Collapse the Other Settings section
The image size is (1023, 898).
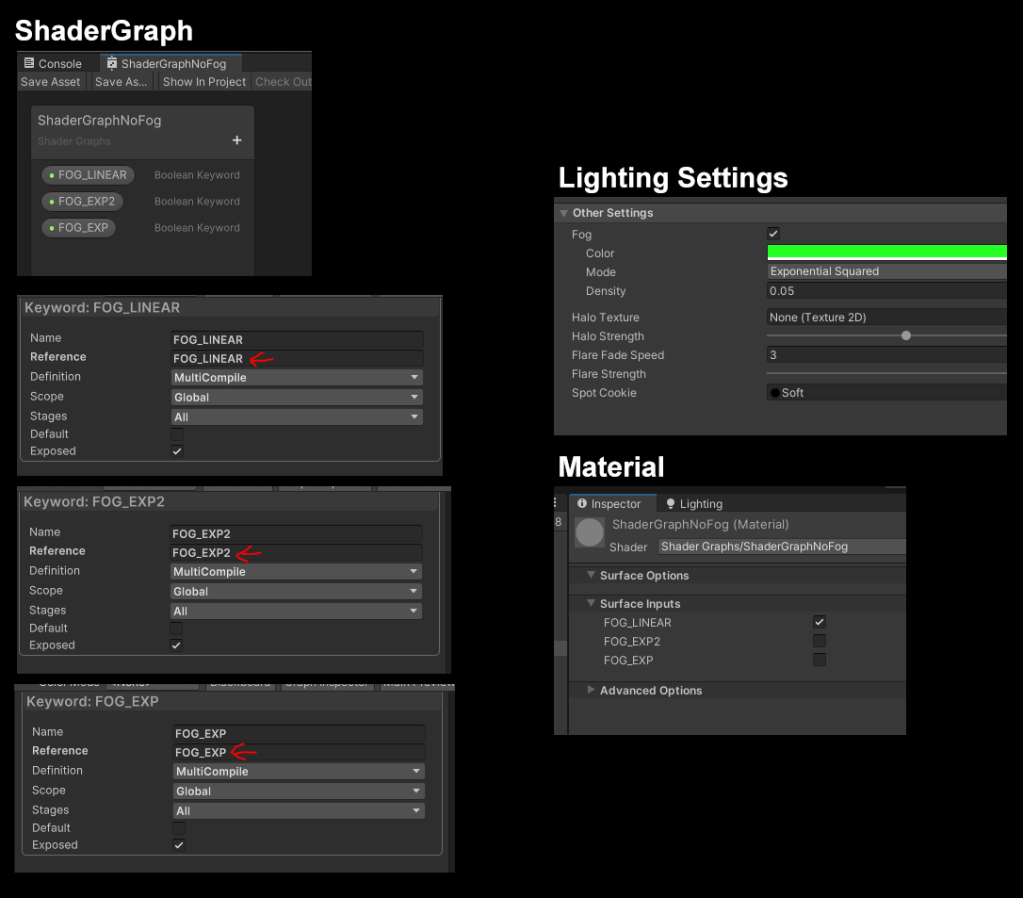tap(564, 213)
